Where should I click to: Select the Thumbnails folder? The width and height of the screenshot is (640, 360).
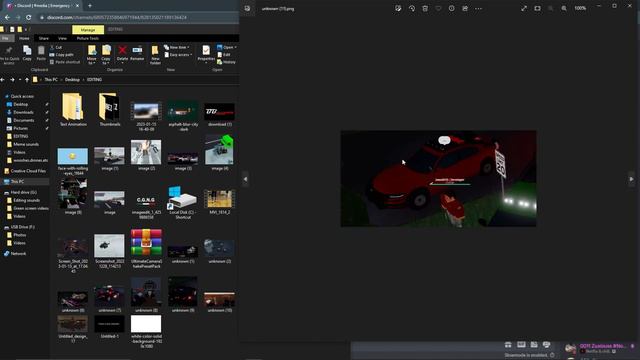click(x=109, y=109)
